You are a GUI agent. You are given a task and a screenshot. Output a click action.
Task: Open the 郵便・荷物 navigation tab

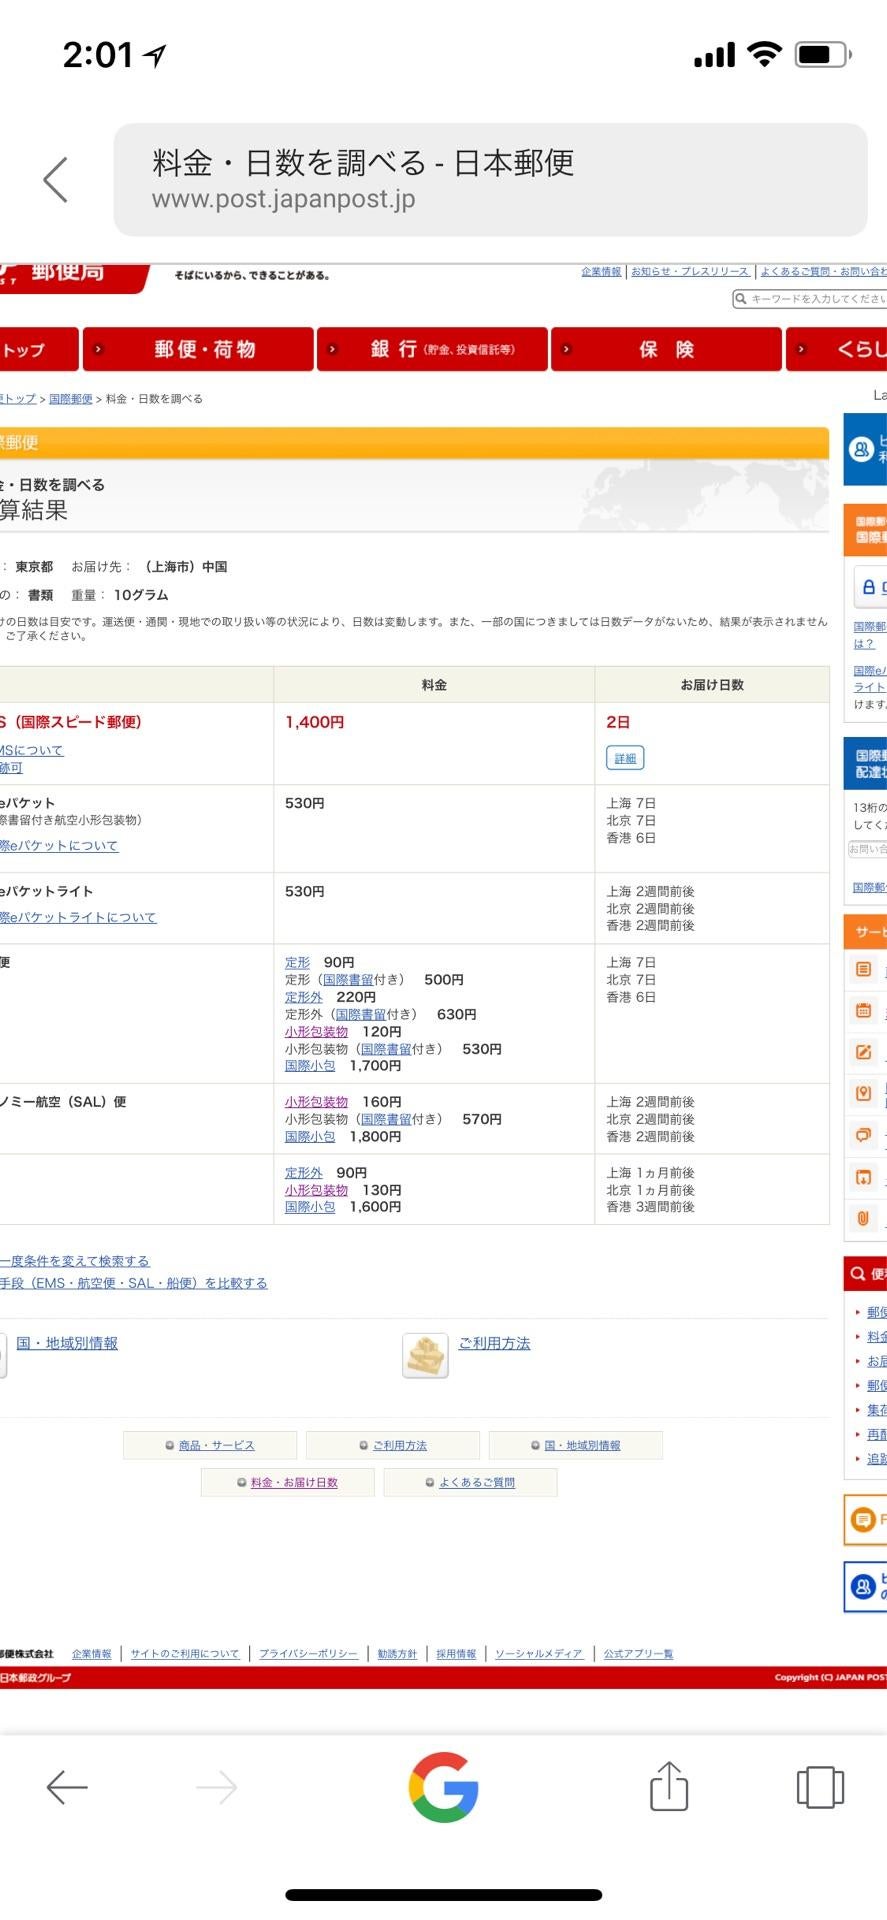(x=198, y=350)
